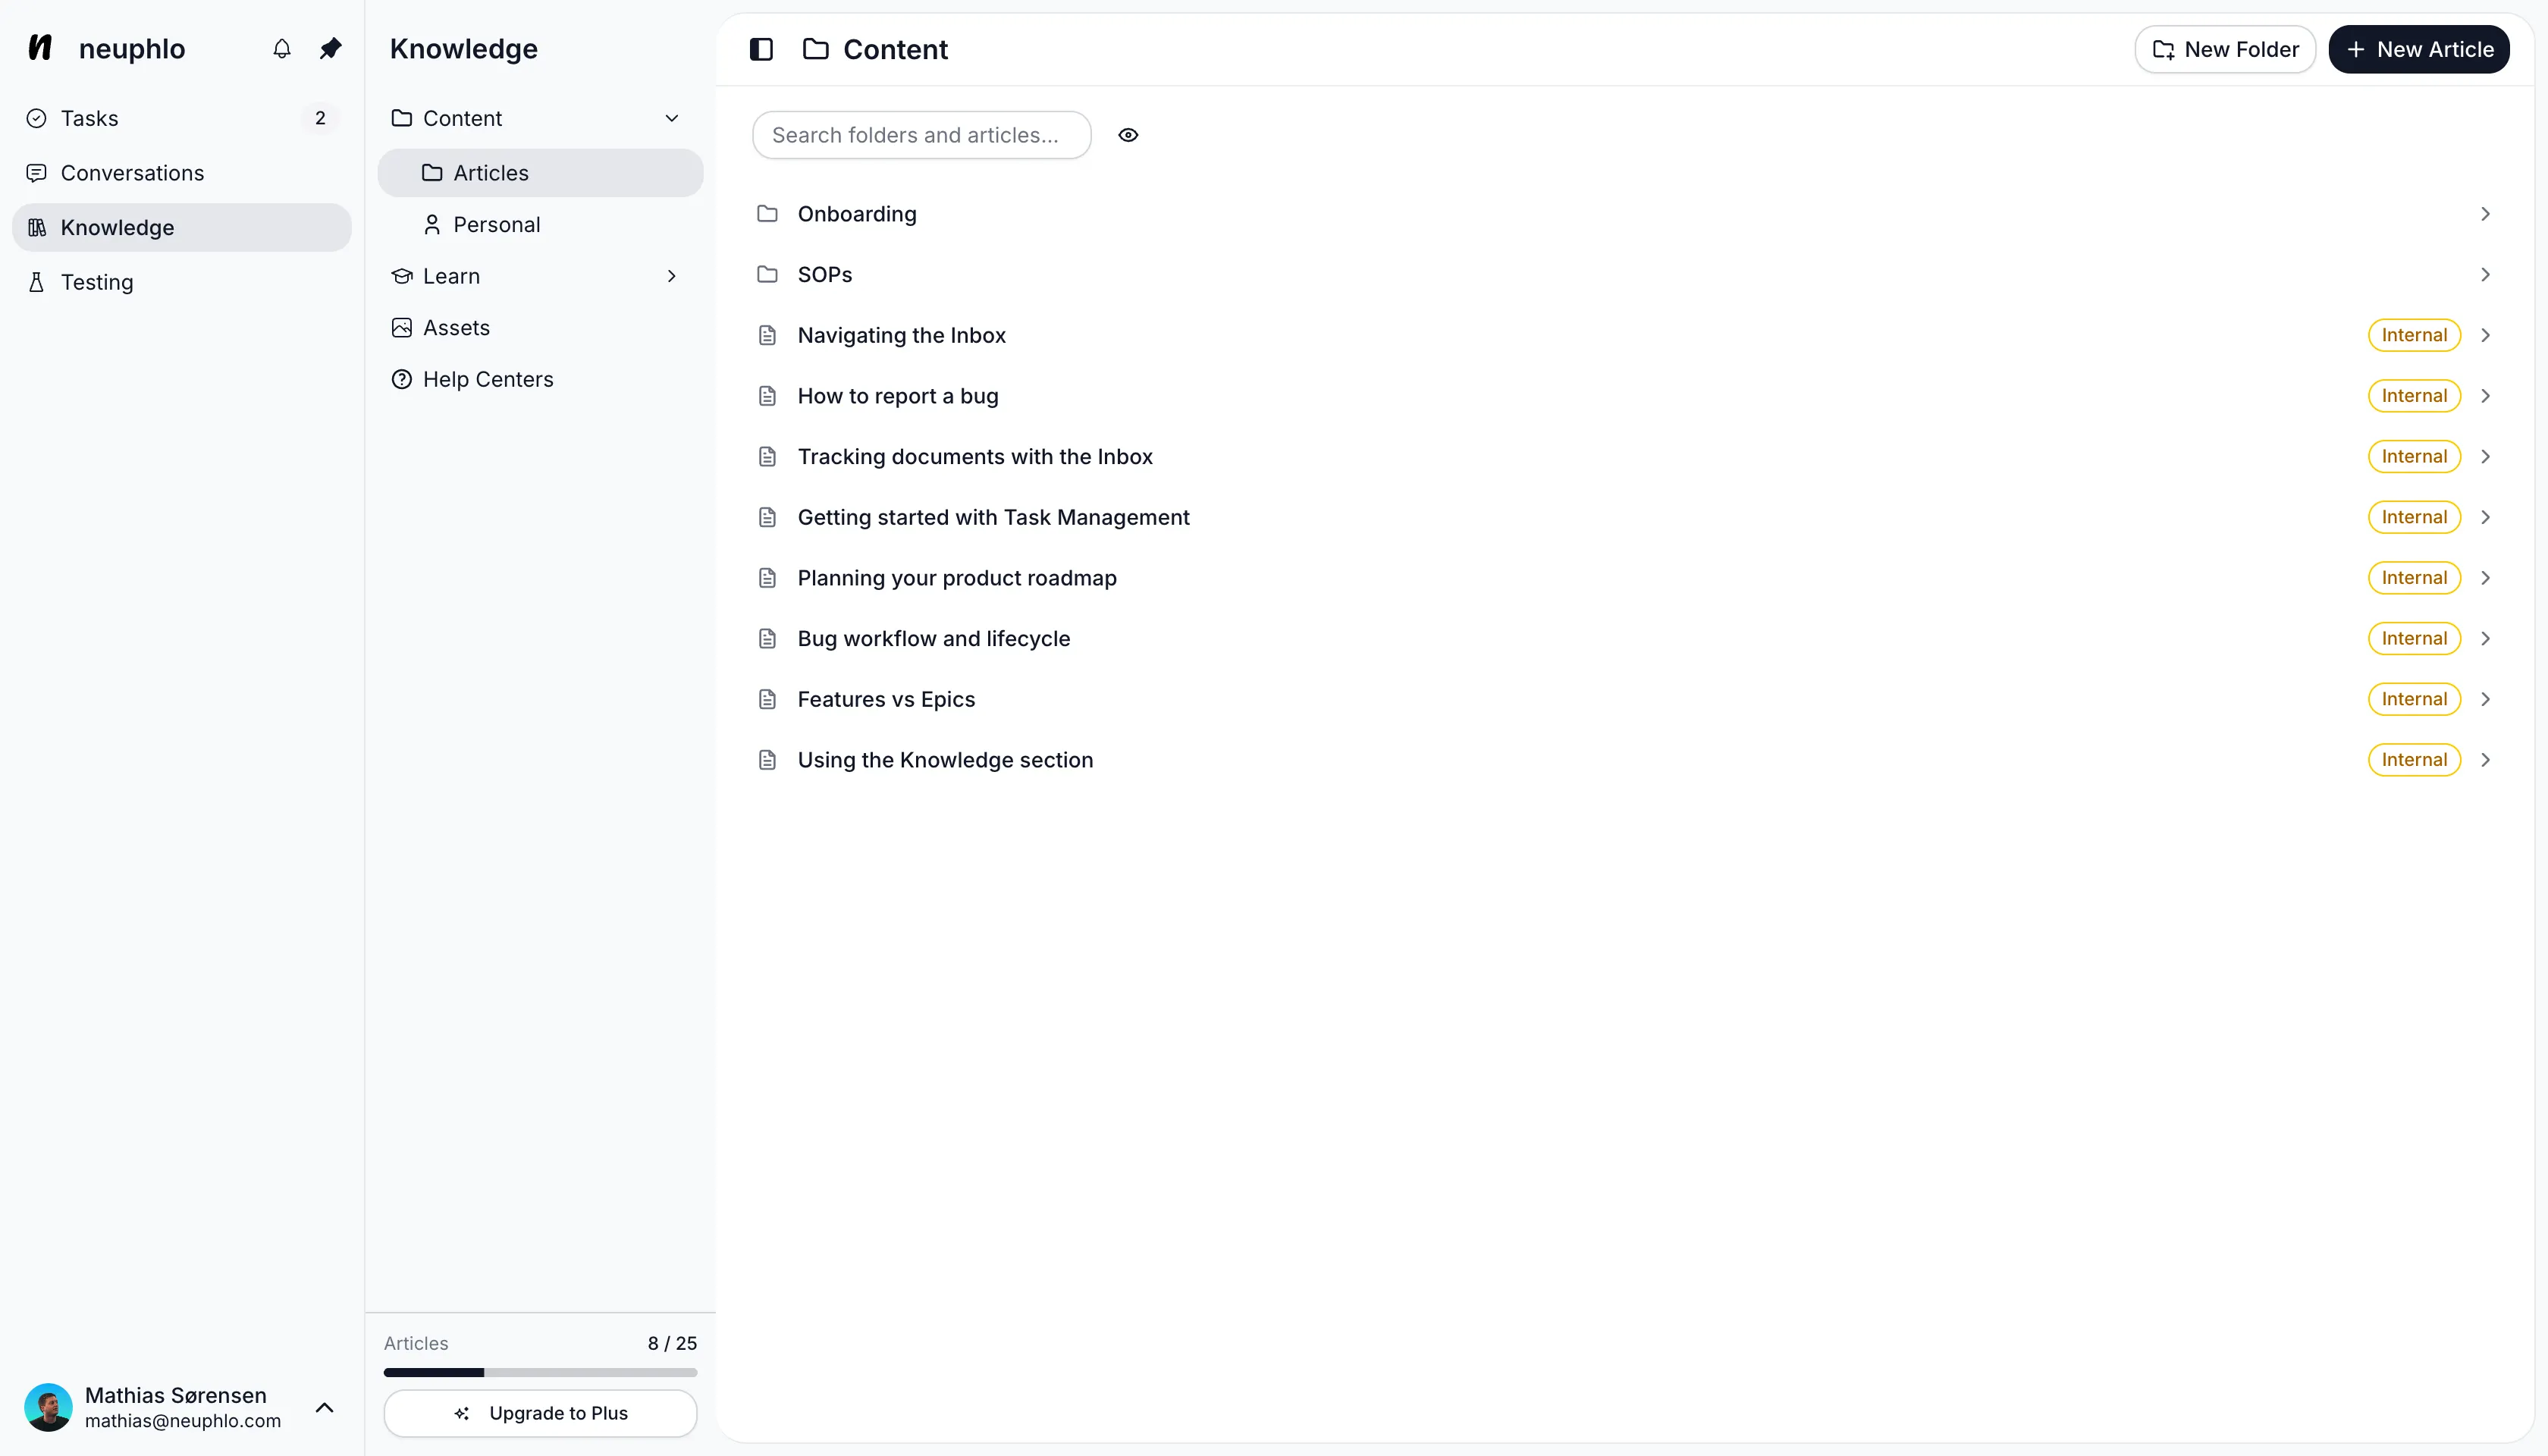Toggle article visibility with the eye icon
This screenshot has width=2548, height=1456.
(x=1128, y=135)
